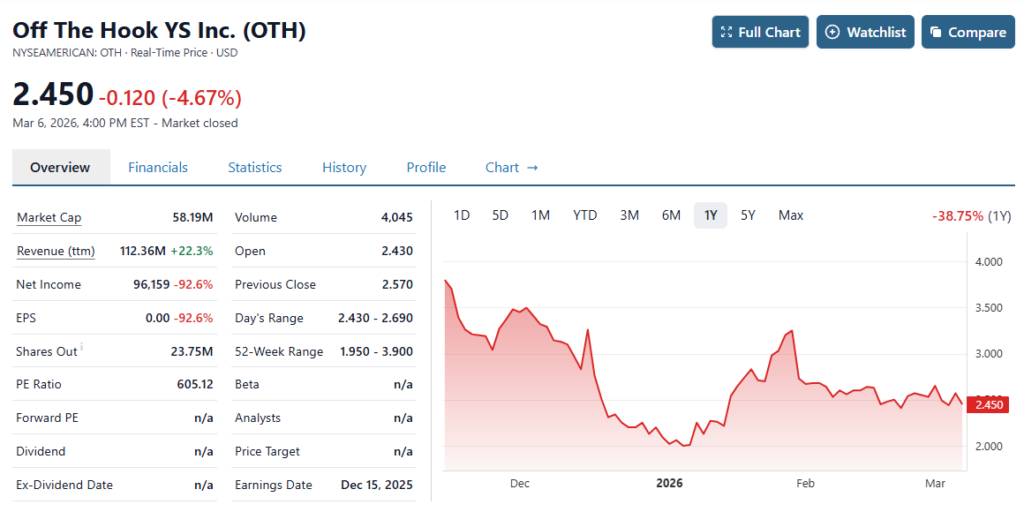The image size is (1024, 512).
Task: Select the 6M chart period
Action: 671,215
